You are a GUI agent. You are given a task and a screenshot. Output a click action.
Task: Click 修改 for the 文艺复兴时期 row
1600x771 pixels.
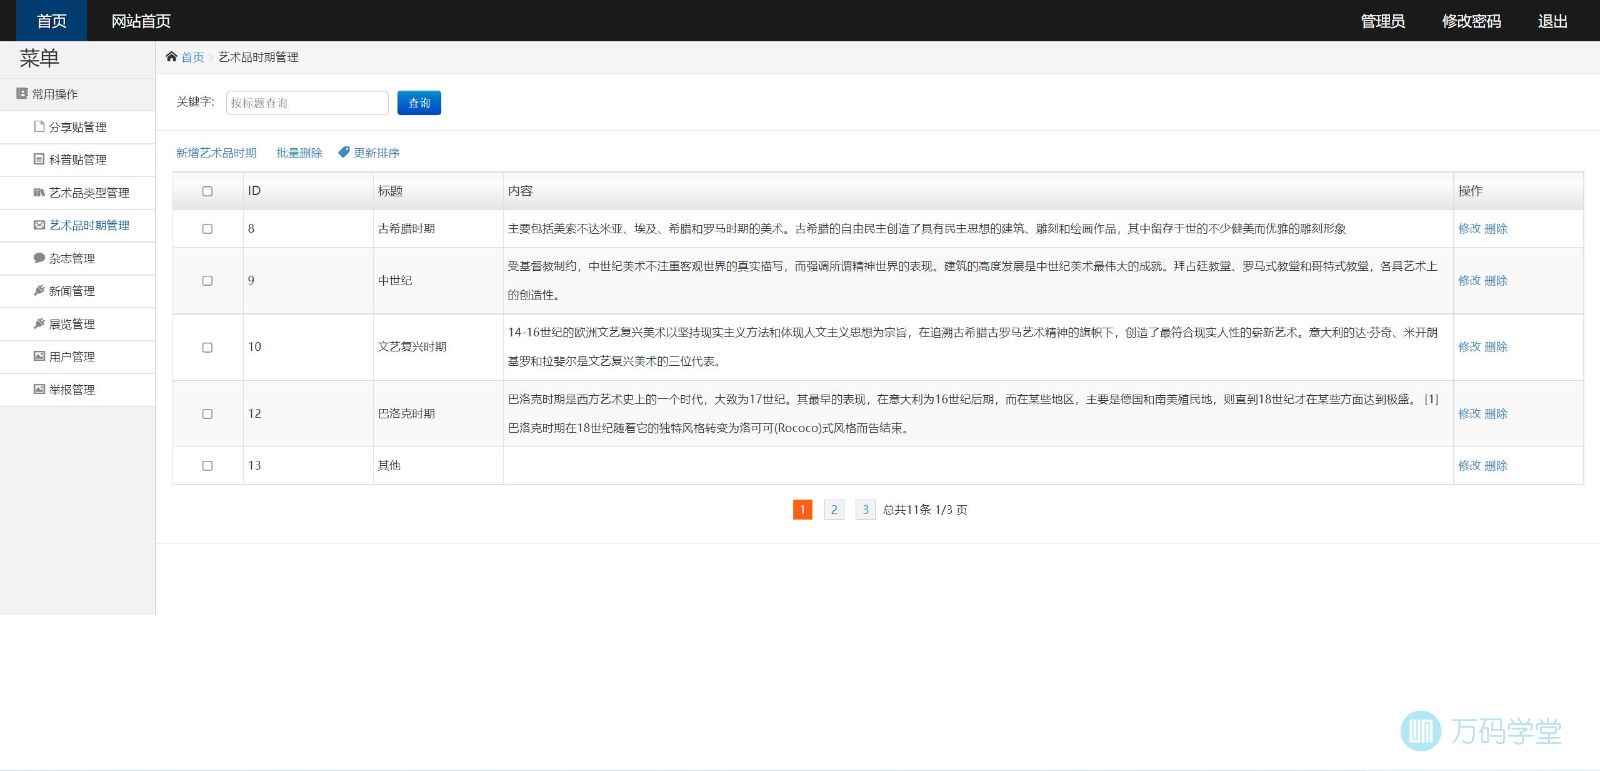(1469, 347)
